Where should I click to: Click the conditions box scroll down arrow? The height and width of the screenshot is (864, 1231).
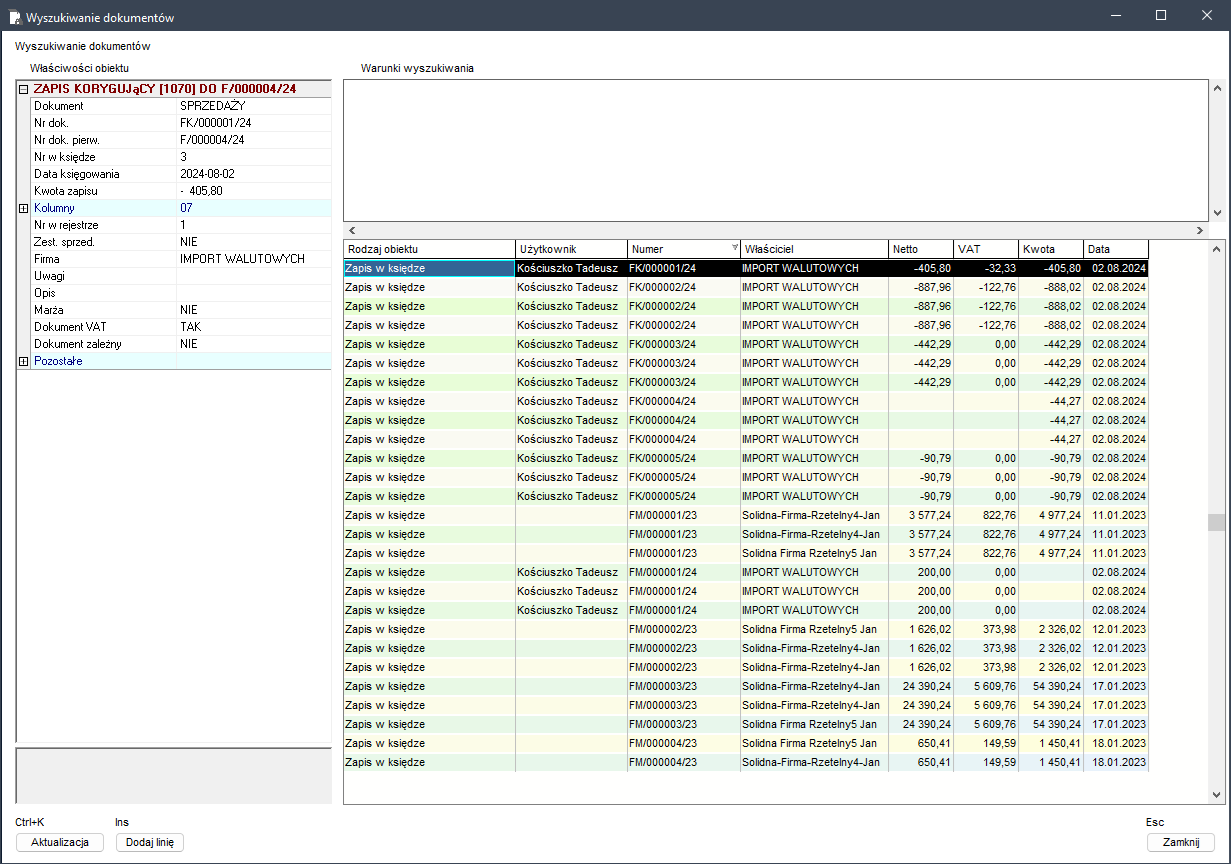[x=1216, y=213]
